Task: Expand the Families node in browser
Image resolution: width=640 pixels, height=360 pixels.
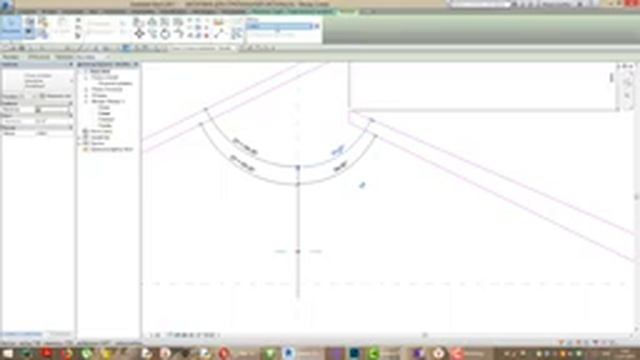Action: pyautogui.click(x=79, y=138)
